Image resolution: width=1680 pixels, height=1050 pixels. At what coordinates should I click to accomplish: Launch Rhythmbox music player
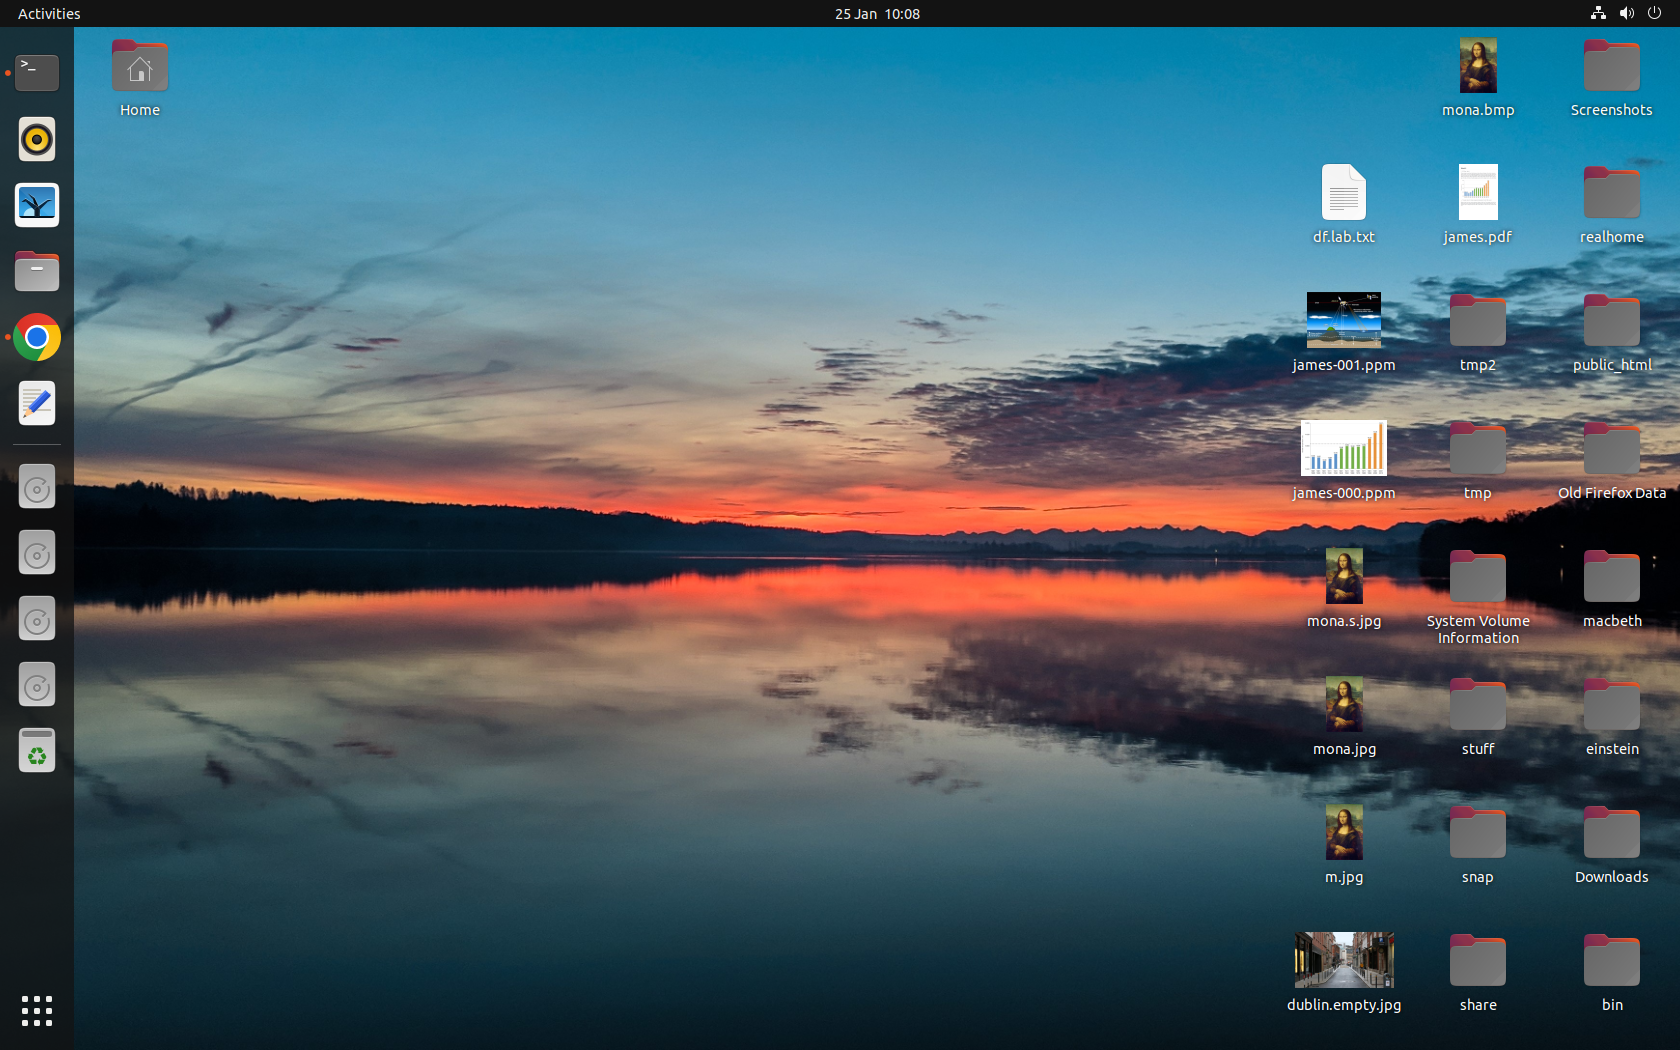point(37,140)
